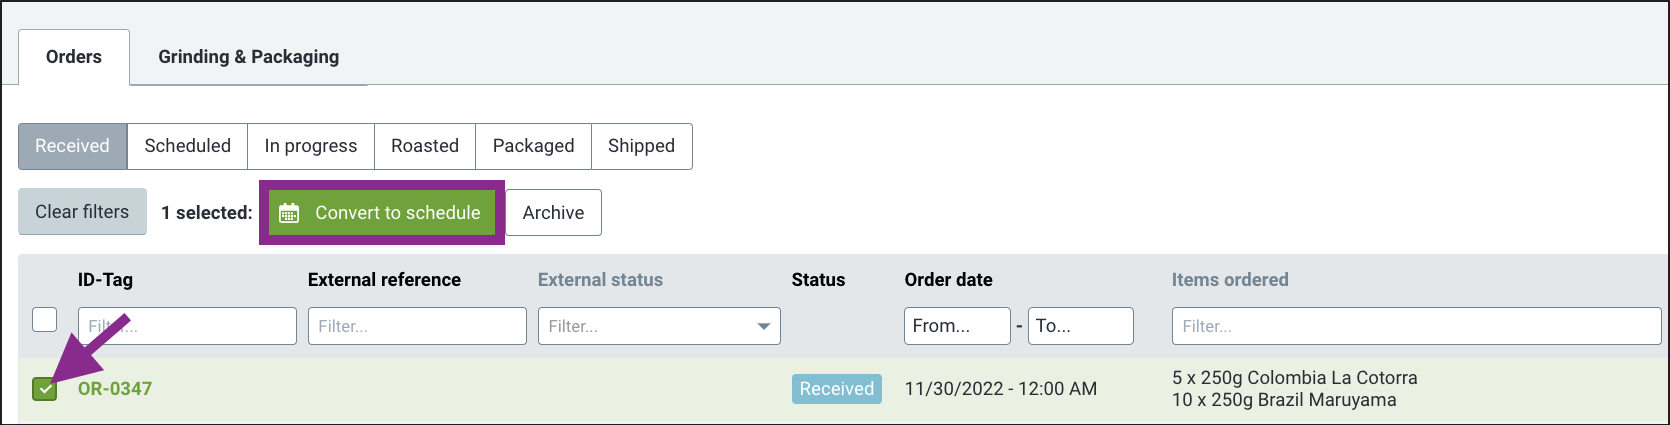1670x425 pixels.
Task: Click the External status dropdown arrow
Action: [764, 326]
